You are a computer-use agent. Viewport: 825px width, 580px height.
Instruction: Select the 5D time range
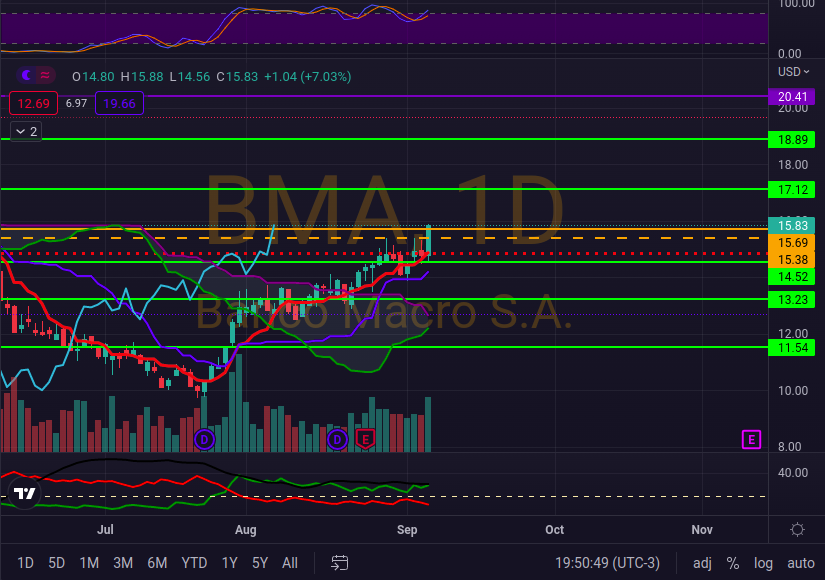[x=56, y=563]
